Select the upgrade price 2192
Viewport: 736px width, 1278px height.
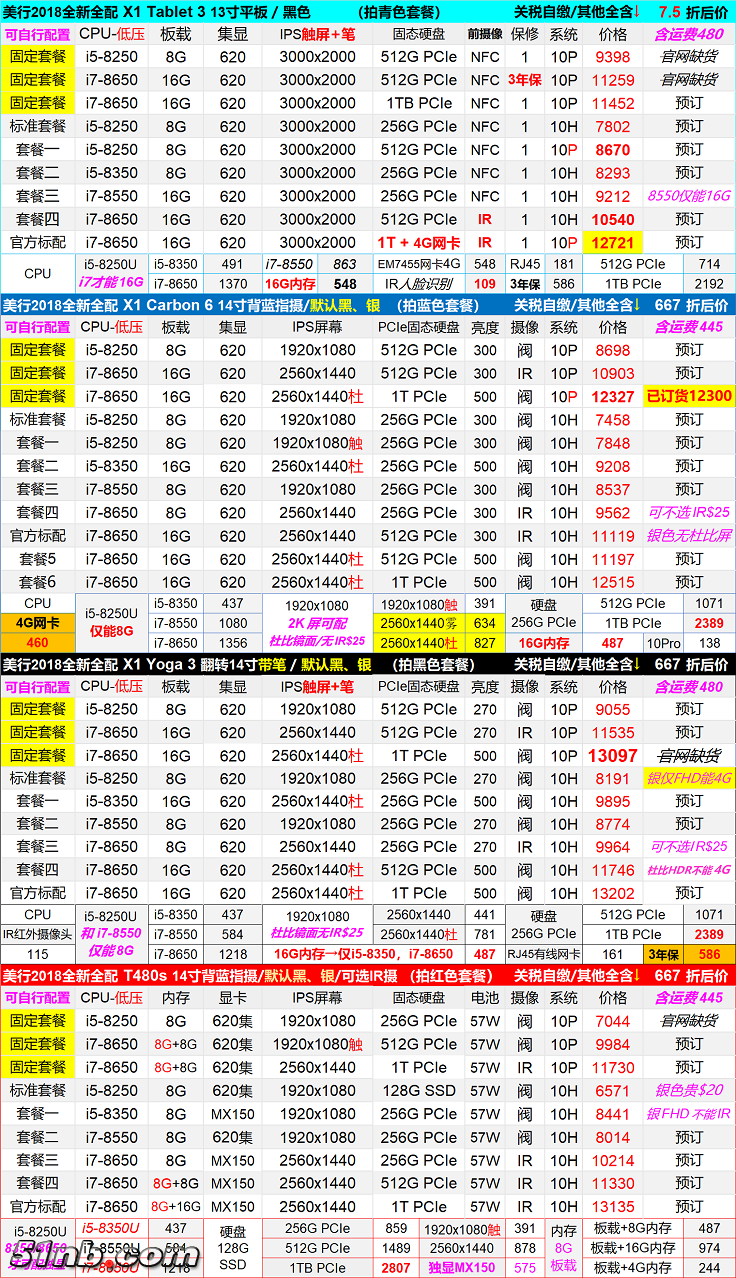click(x=709, y=284)
